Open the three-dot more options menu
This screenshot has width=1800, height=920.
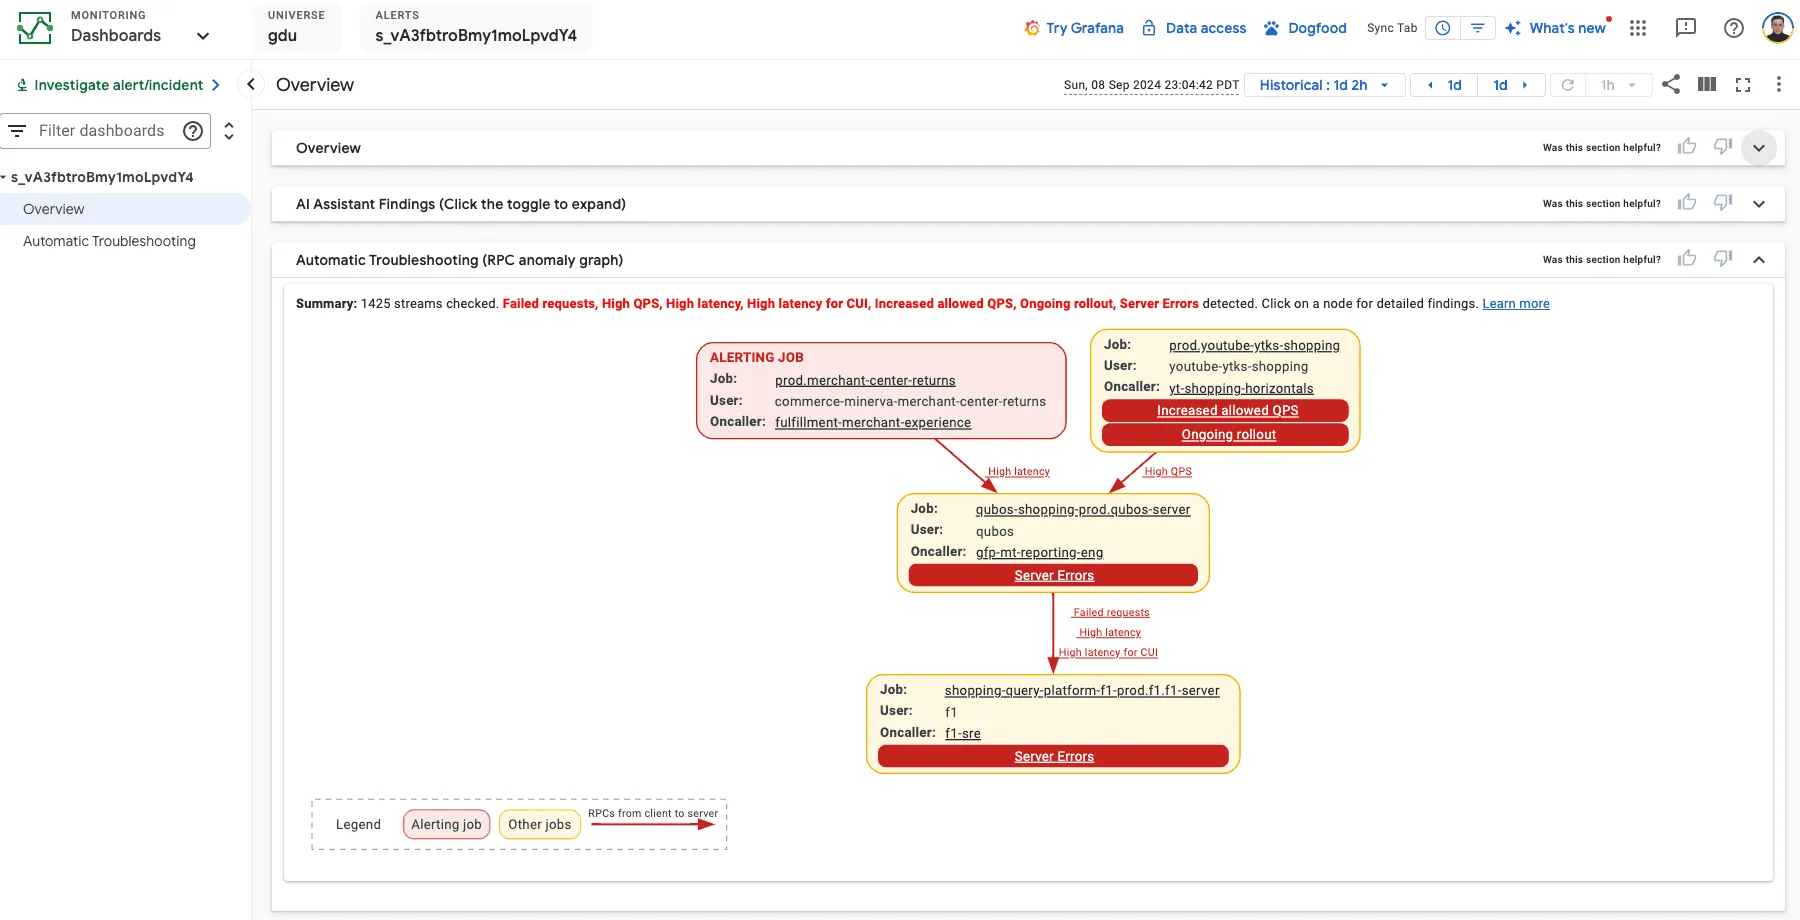[x=1778, y=84]
